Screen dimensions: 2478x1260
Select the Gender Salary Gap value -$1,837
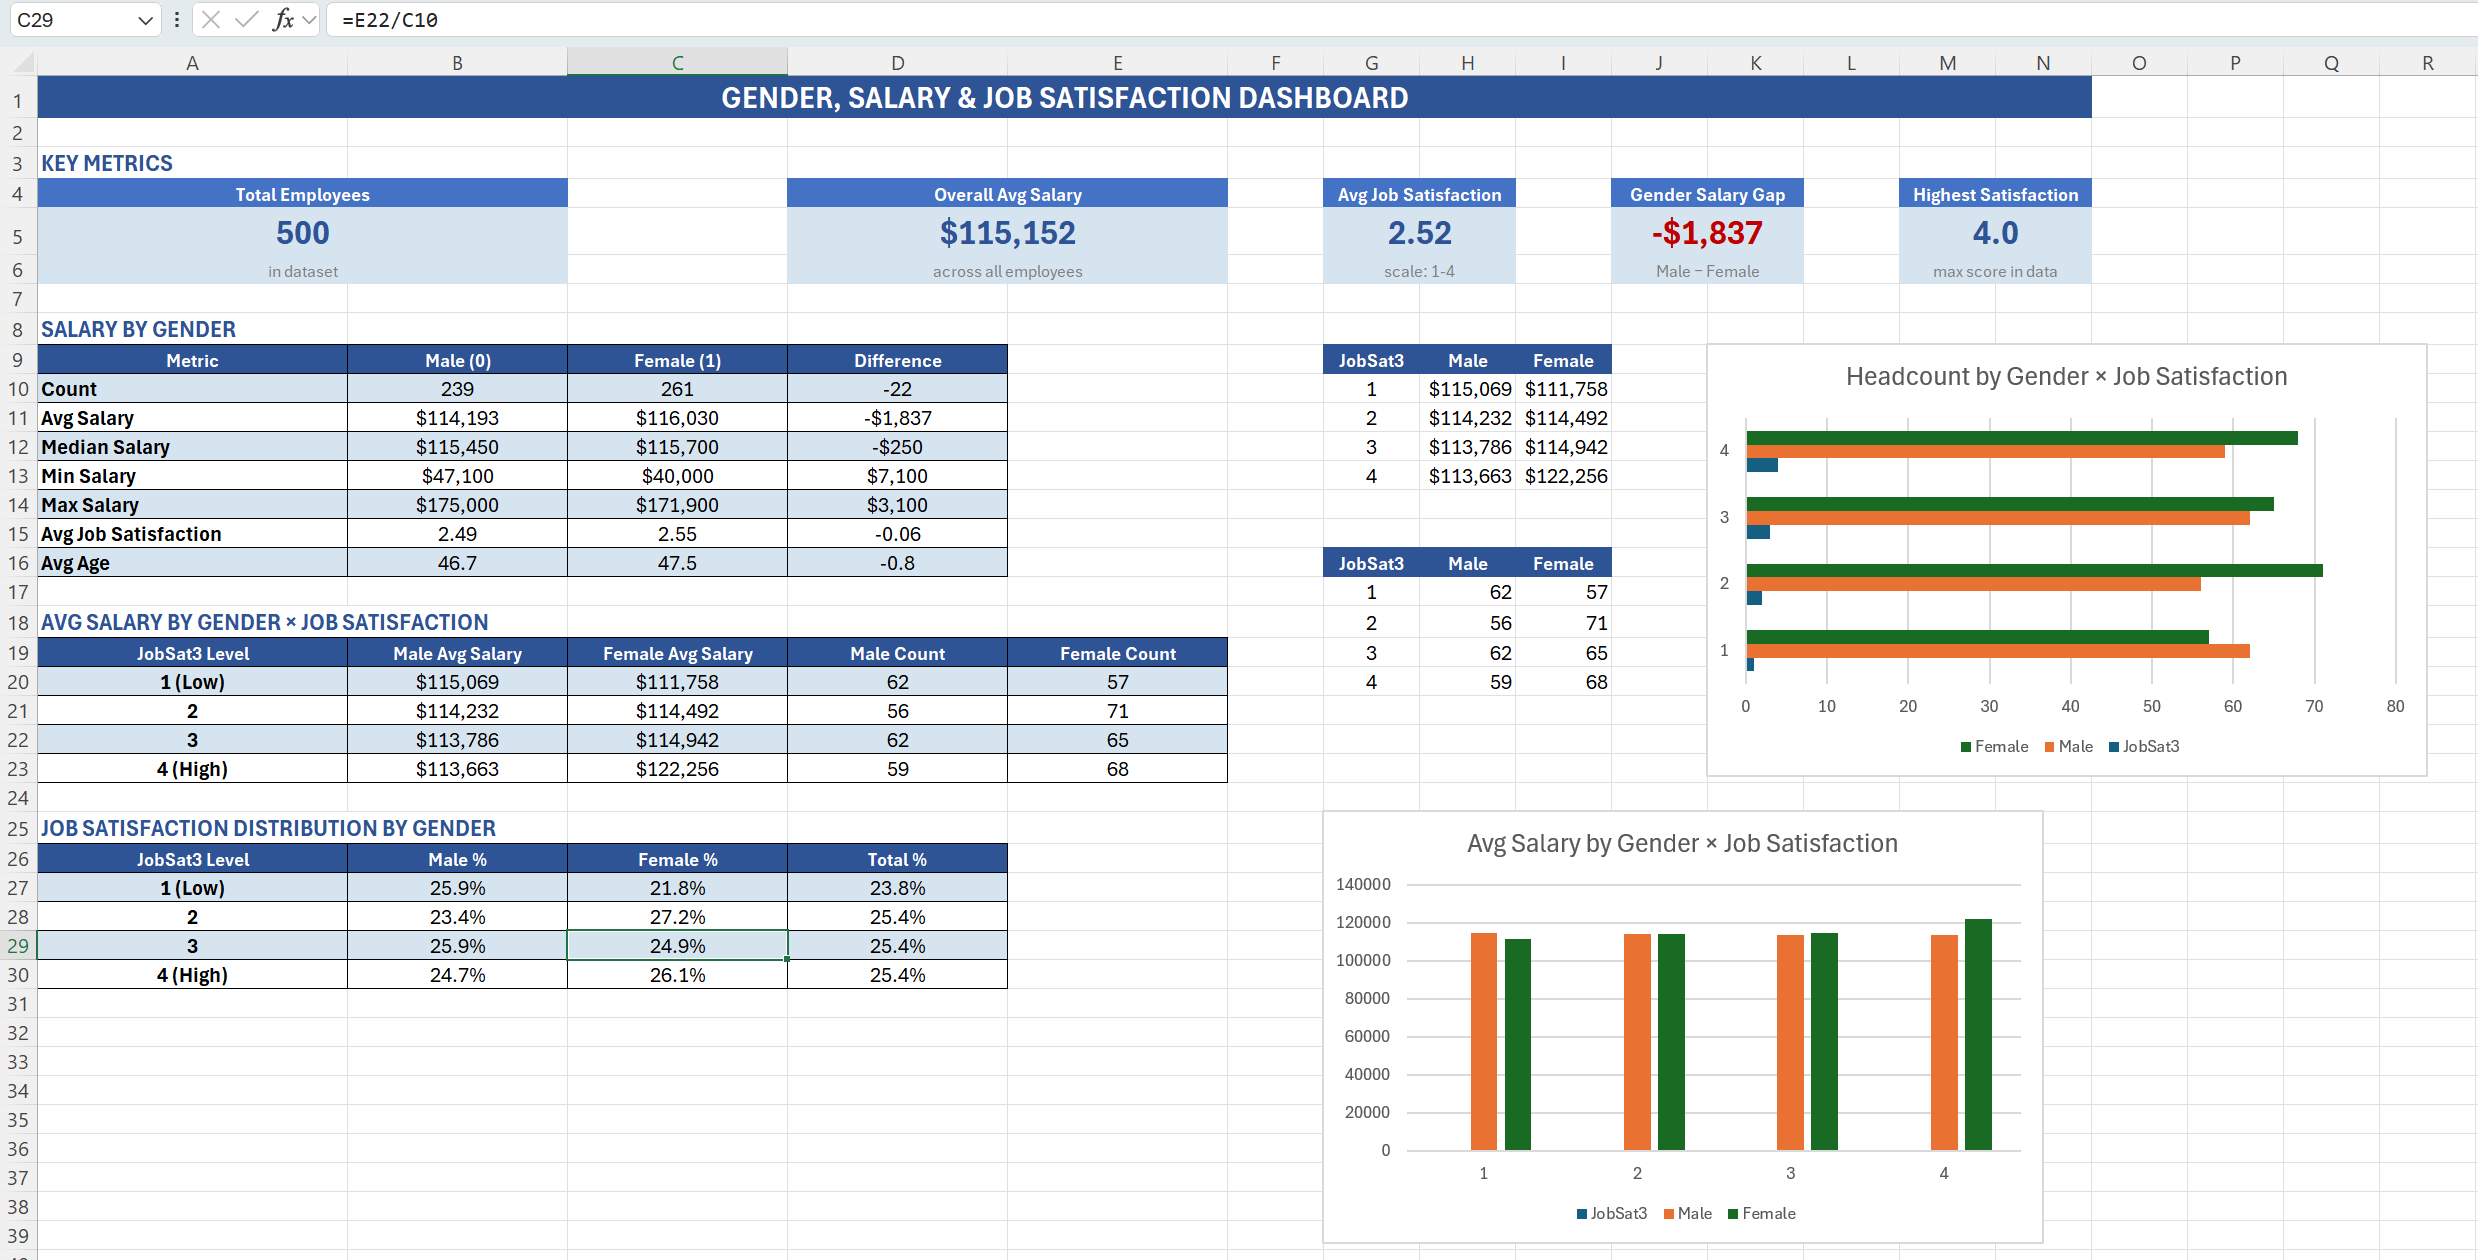1707,233
